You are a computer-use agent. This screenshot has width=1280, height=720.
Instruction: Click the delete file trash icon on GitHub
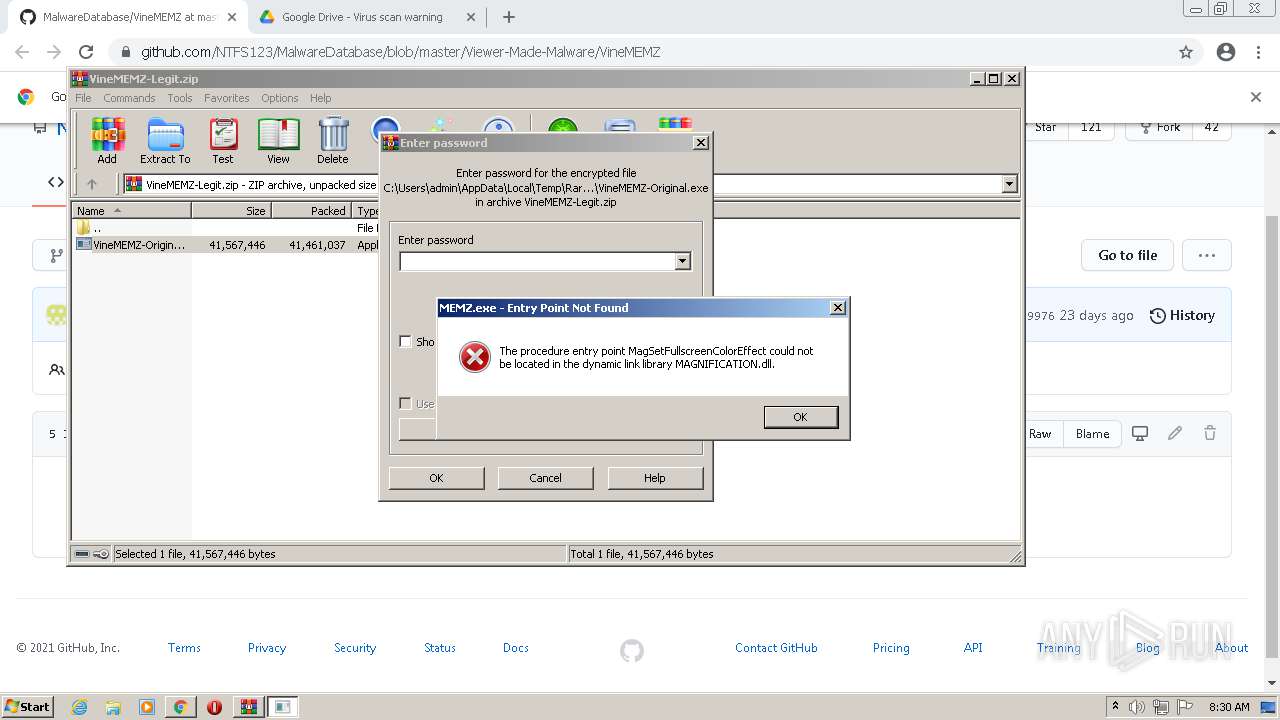point(1210,433)
